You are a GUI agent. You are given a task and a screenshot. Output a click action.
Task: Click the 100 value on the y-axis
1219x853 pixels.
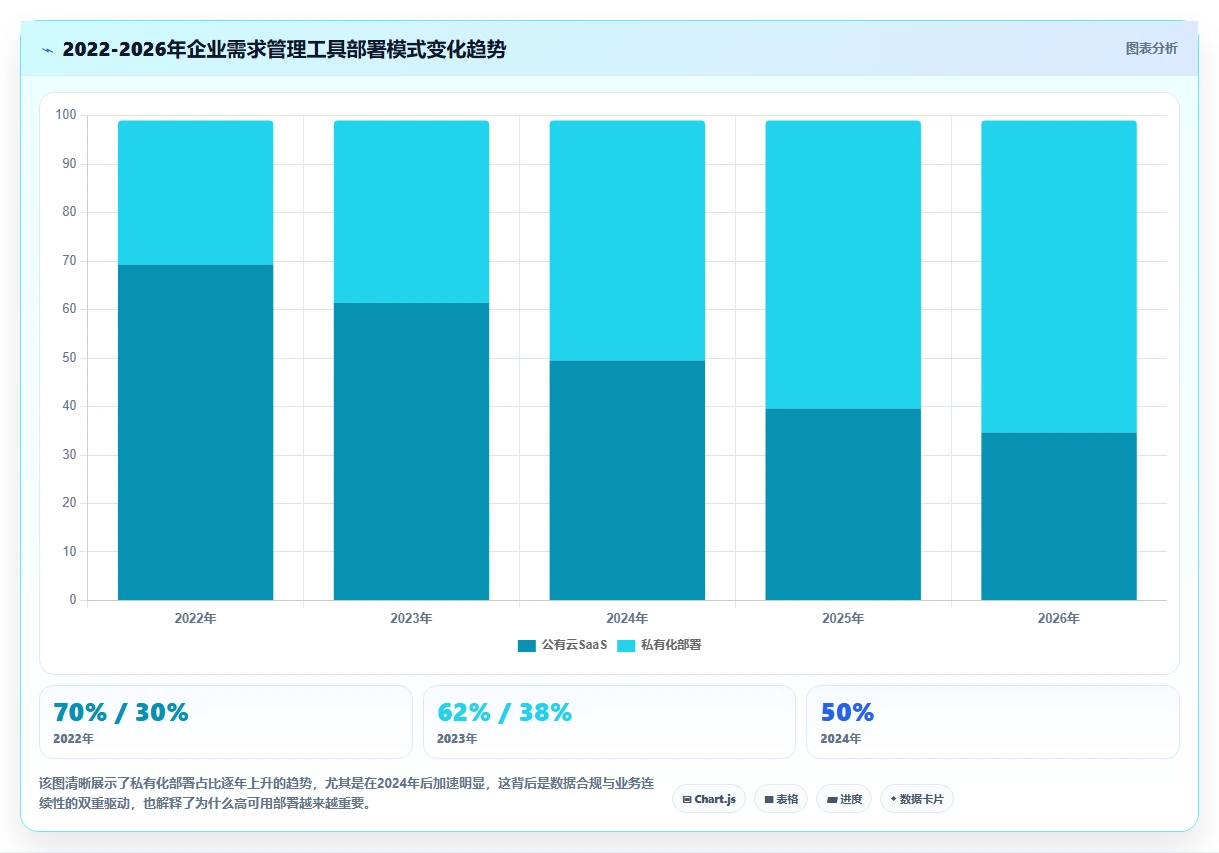click(x=66, y=115)
